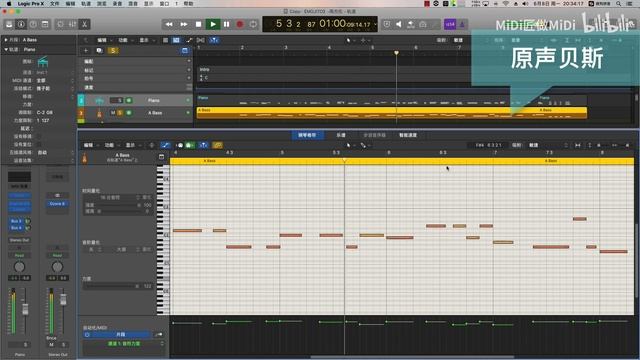Adjust the Stereo Out channel volume fader
This screenshot has width=640, height=360.
[63, 299]
